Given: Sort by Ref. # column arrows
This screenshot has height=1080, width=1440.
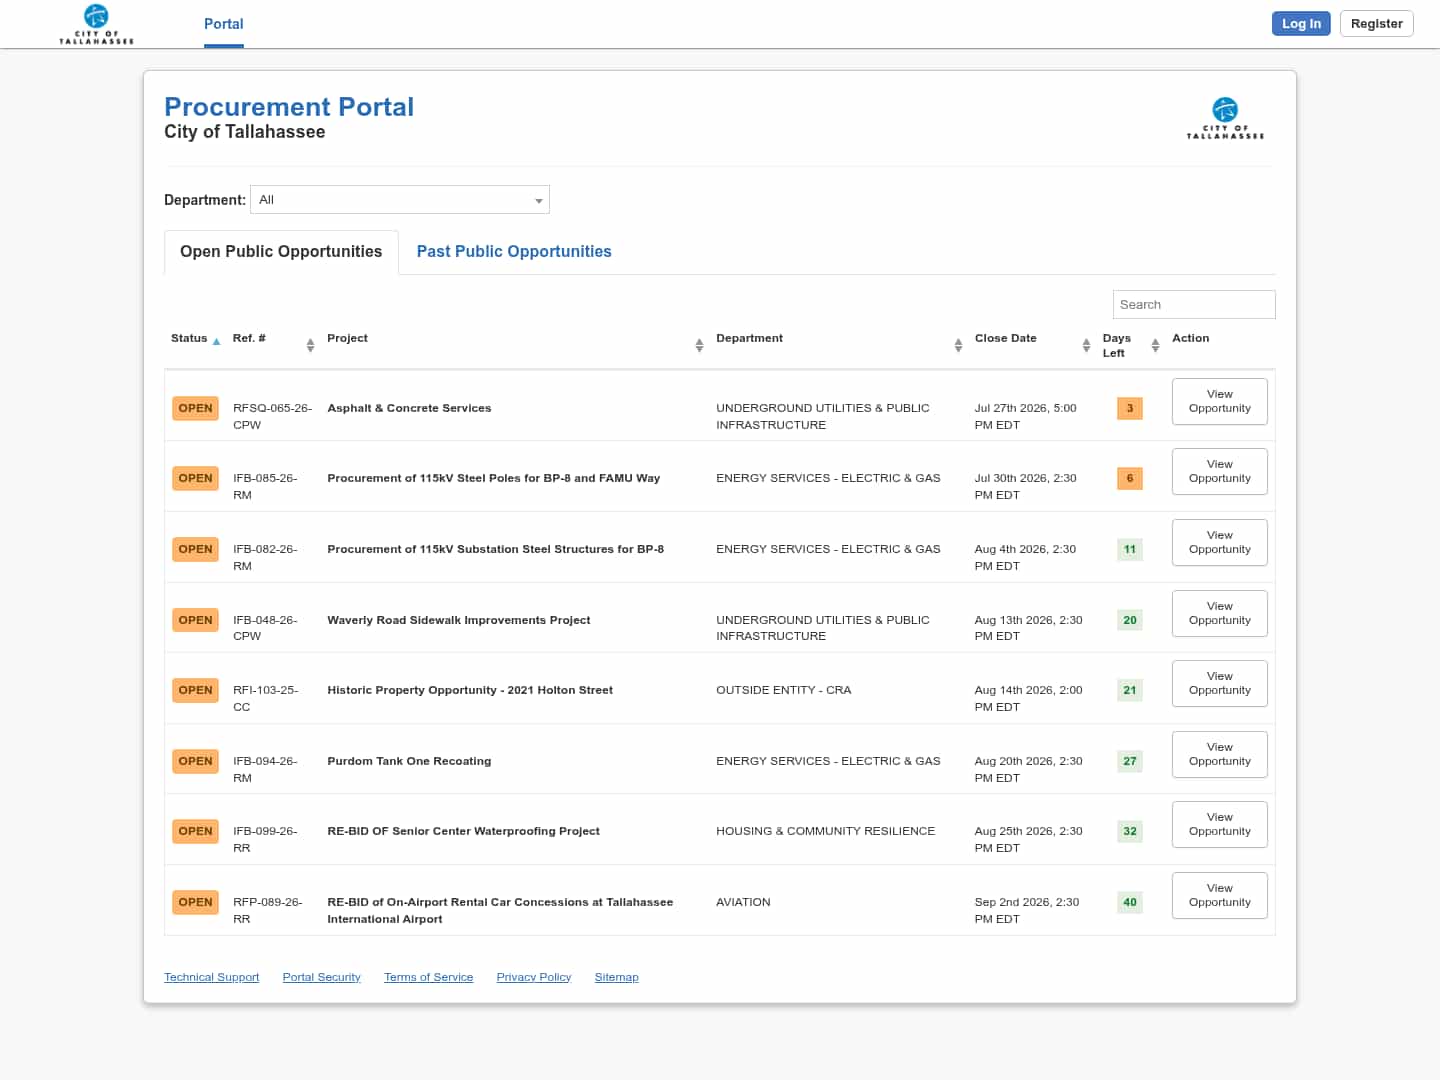Looking at the screenshot, I should click(x=310, y=345).
